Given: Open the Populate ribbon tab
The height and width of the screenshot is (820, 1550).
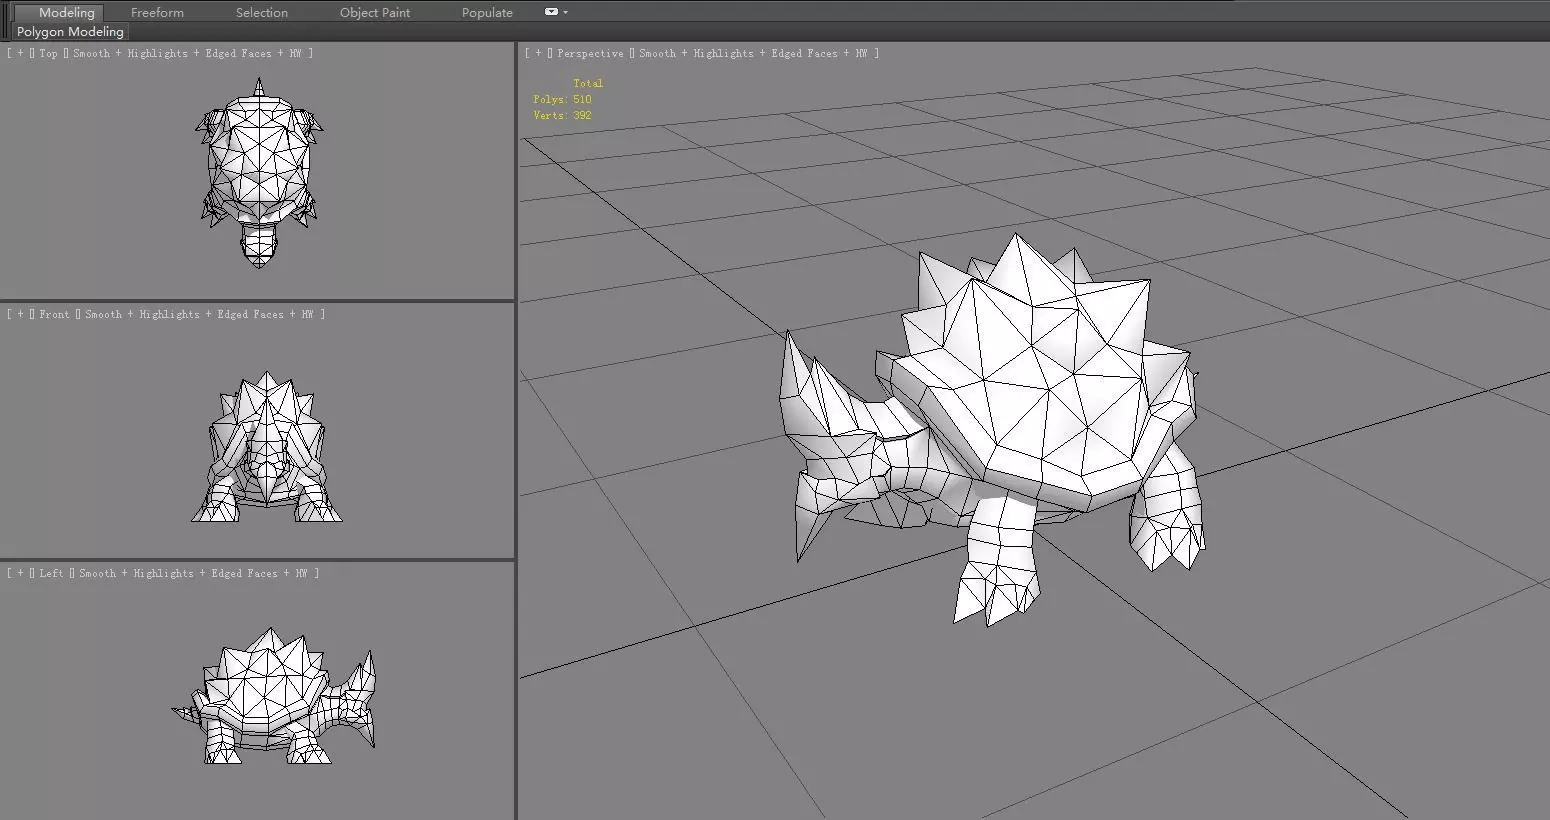Looking at the screenshot, I should pos(487,12).
